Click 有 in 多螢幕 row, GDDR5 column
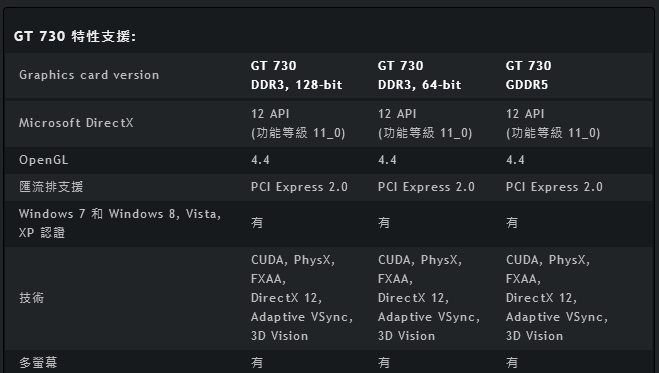 [512, 362]
